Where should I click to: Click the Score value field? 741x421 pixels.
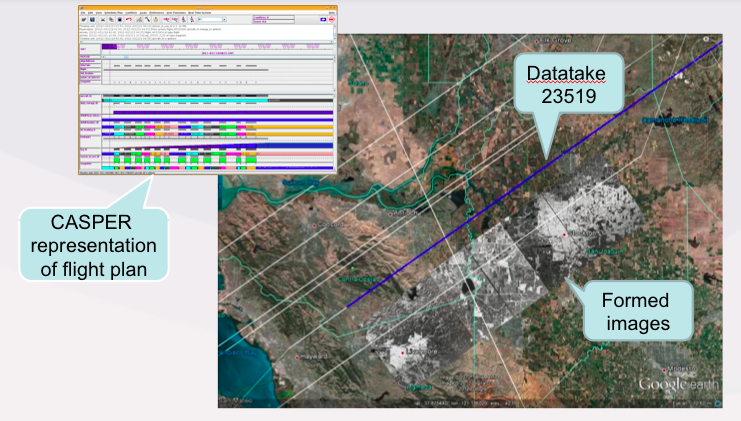274,22
